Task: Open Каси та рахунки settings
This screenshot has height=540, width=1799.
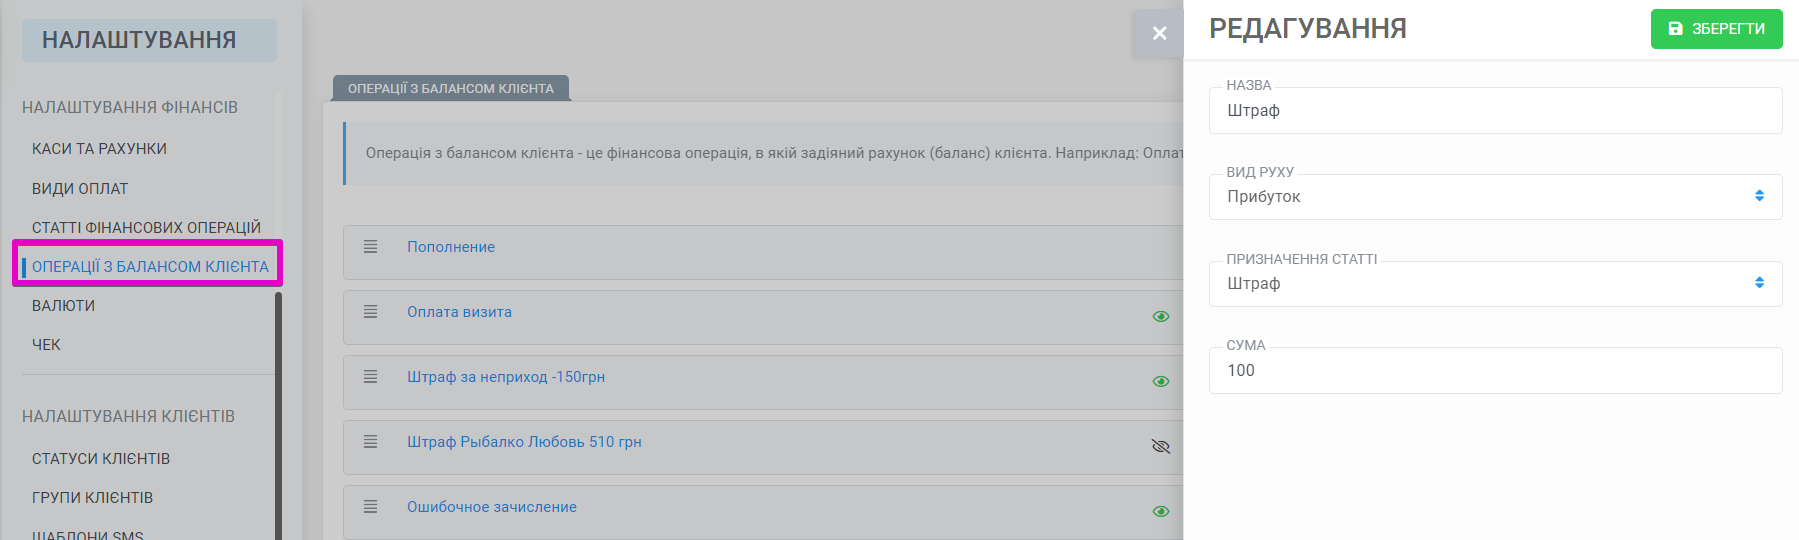Action: tap(99, 149)
